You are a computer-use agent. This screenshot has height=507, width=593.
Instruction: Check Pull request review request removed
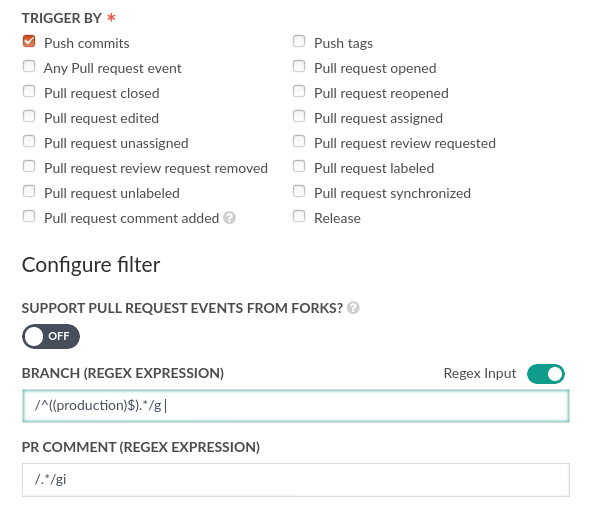coord(29,166)
